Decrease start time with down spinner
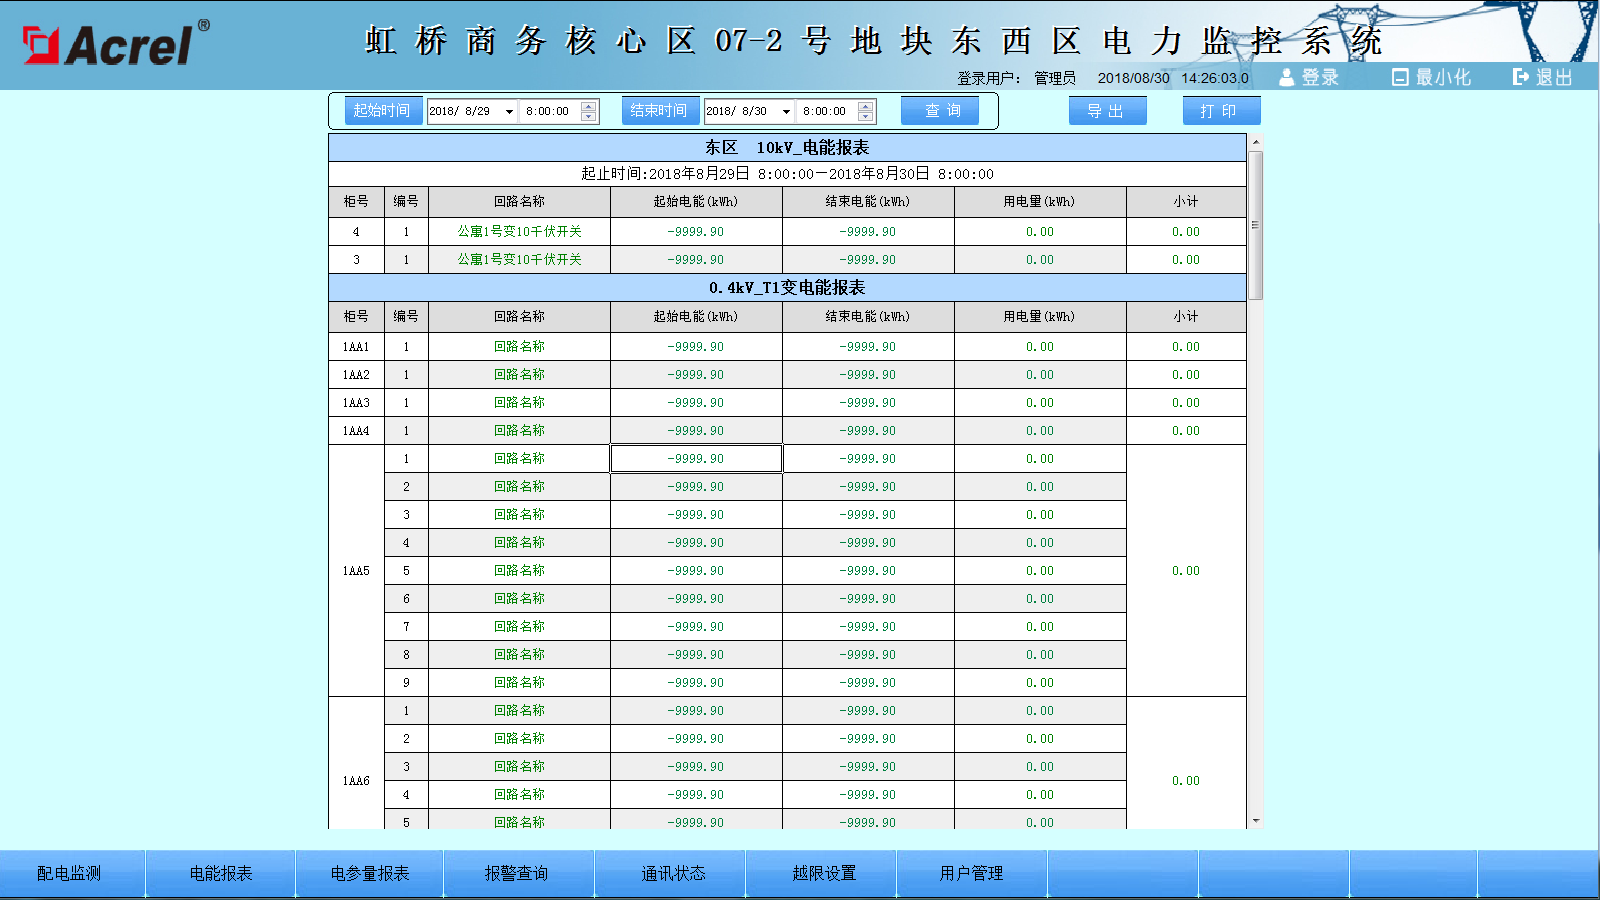 (589, 116)
